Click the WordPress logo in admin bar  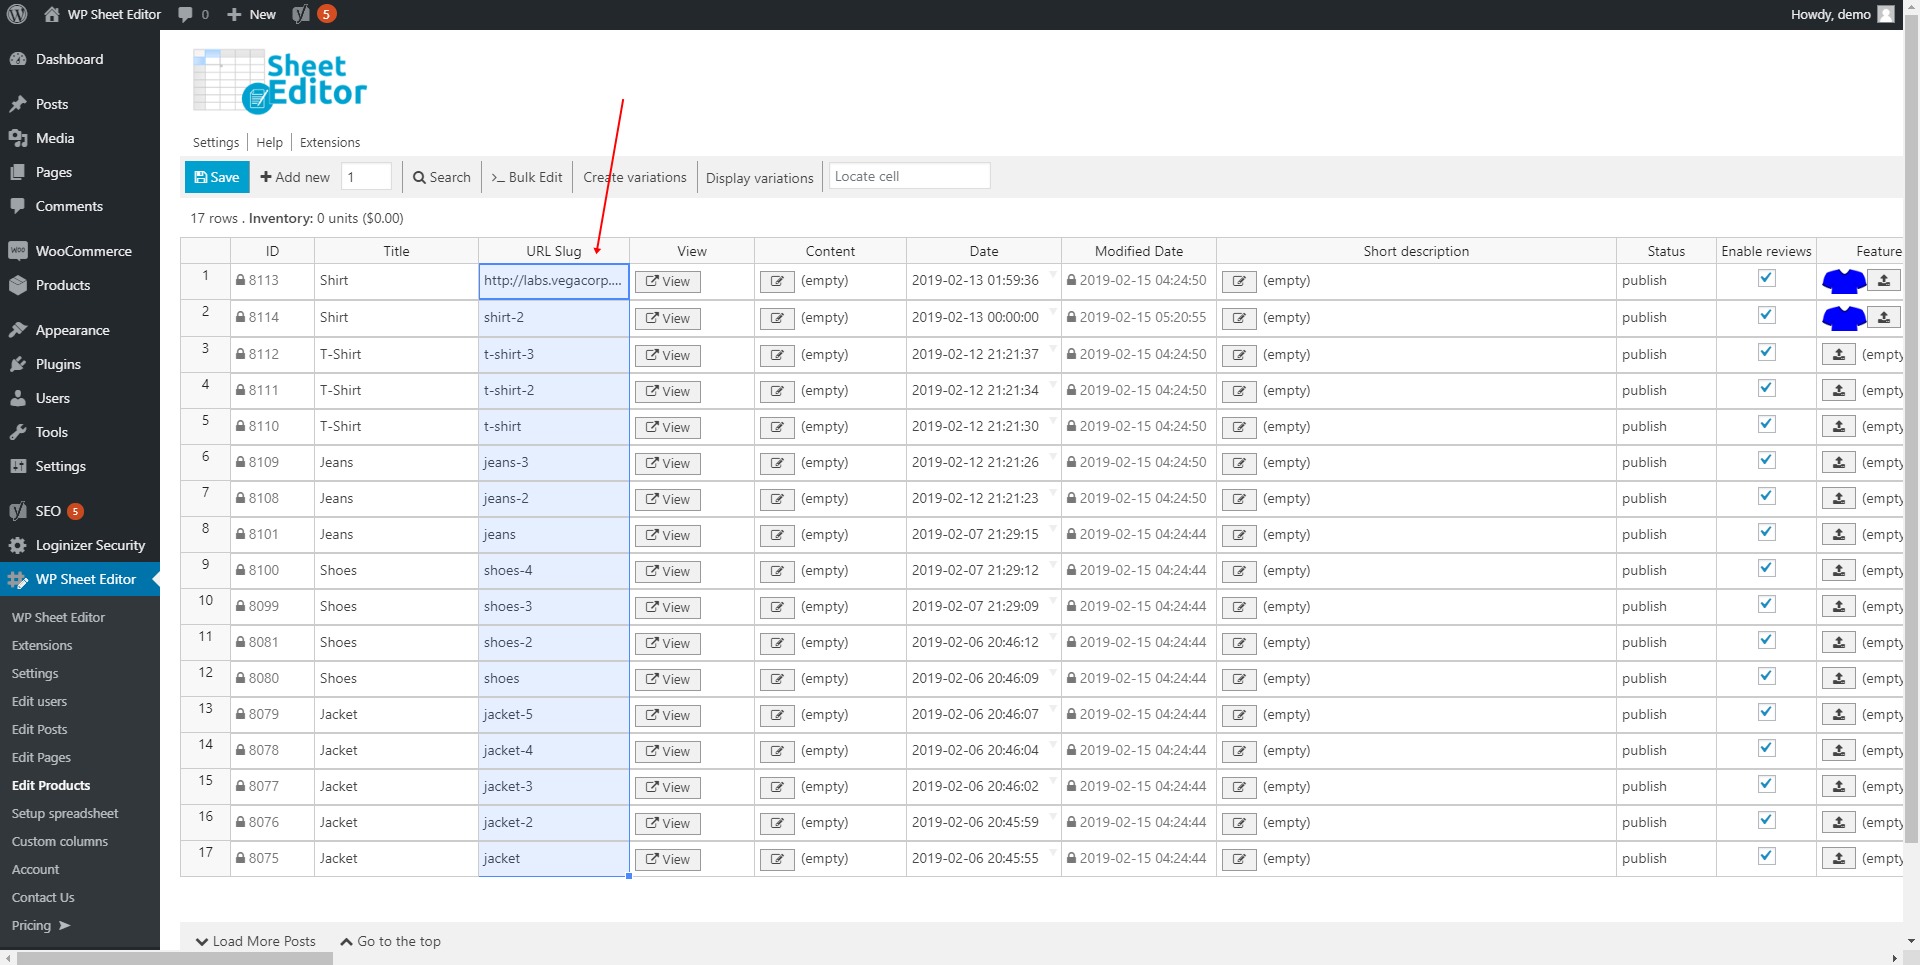(x=17, y=14)
